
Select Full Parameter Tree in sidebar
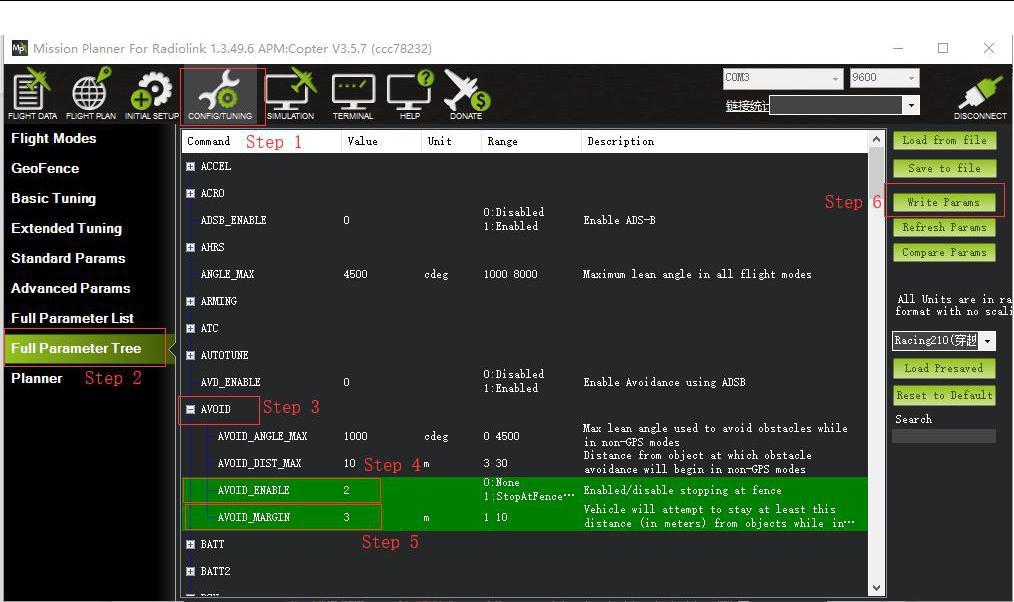pyautogui.click(x=84, y=348)
